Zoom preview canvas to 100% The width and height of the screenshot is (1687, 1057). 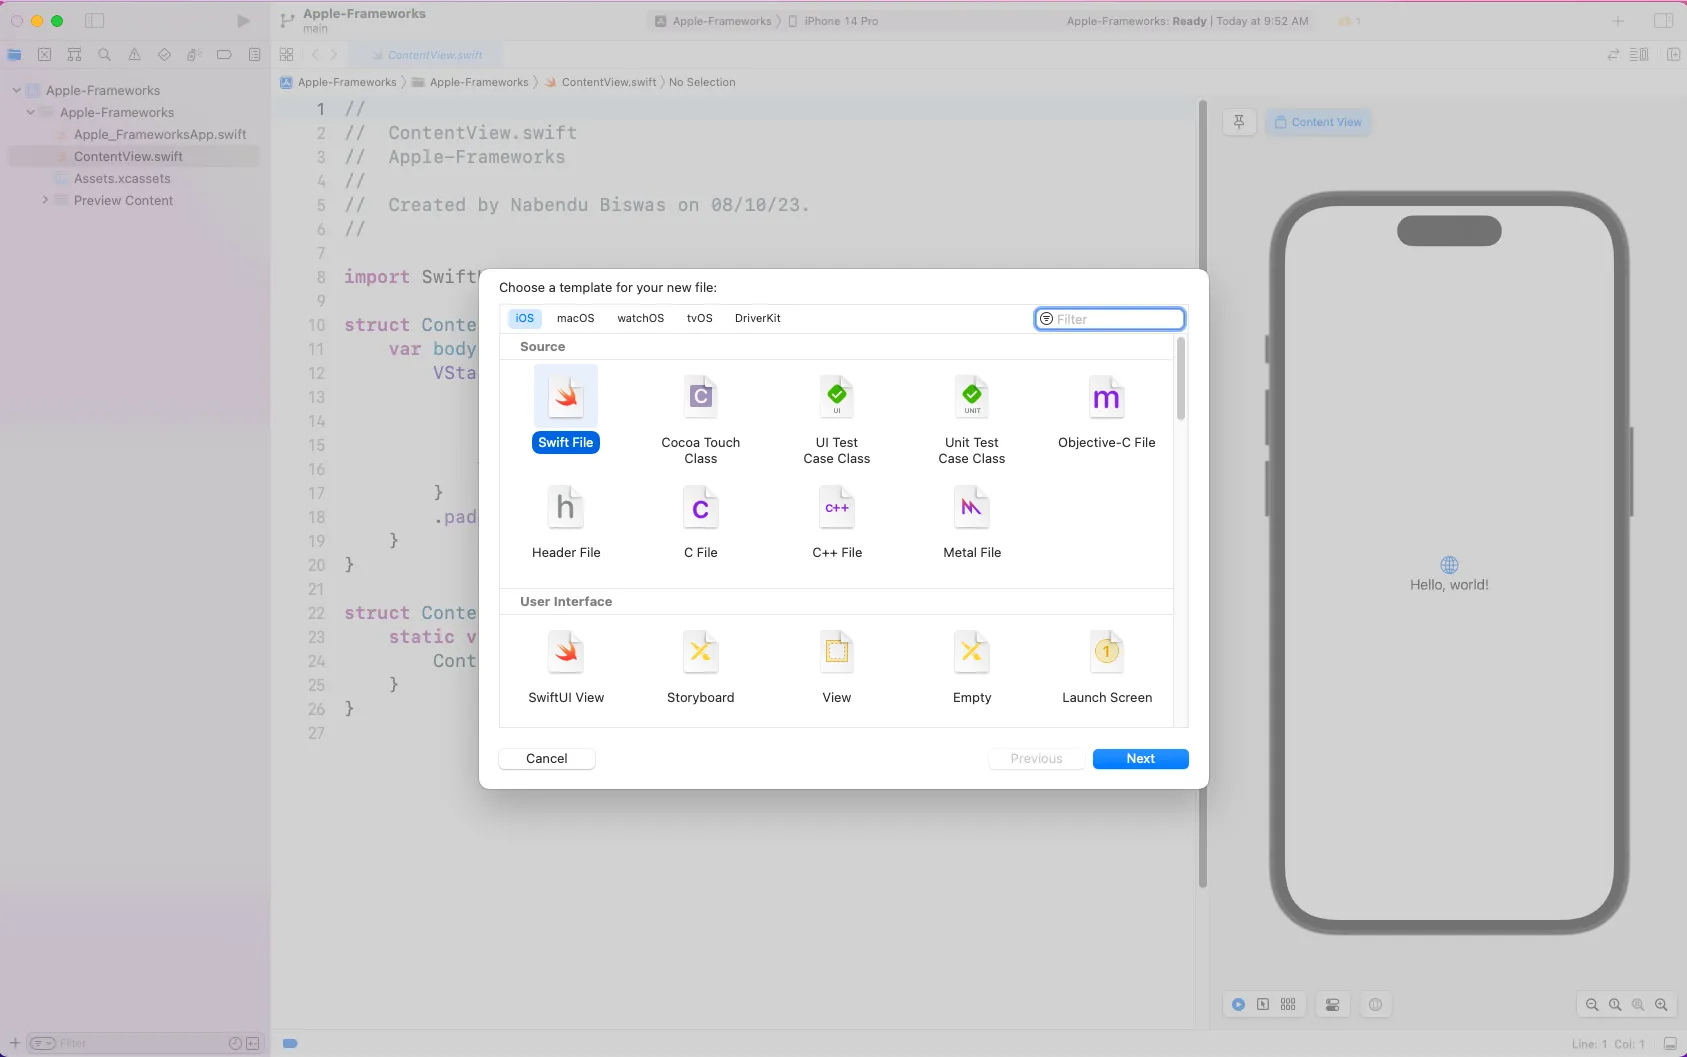[1615, 1005]
